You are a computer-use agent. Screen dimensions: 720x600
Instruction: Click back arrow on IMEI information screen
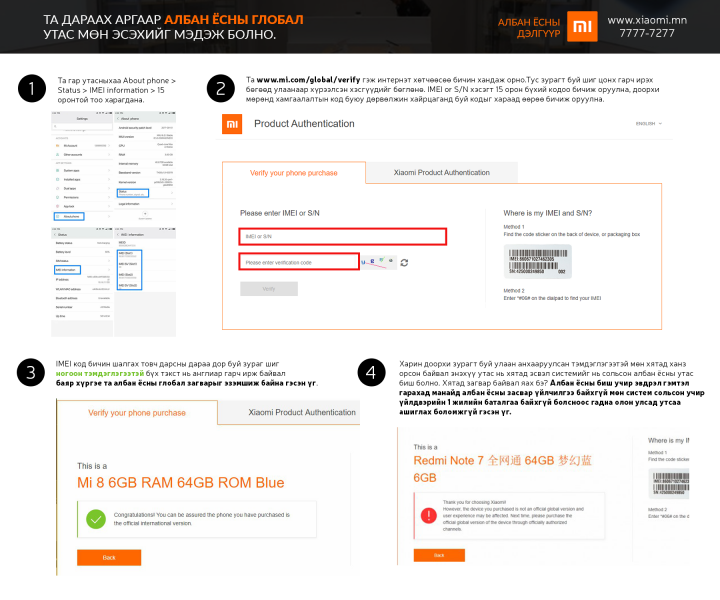118,235
